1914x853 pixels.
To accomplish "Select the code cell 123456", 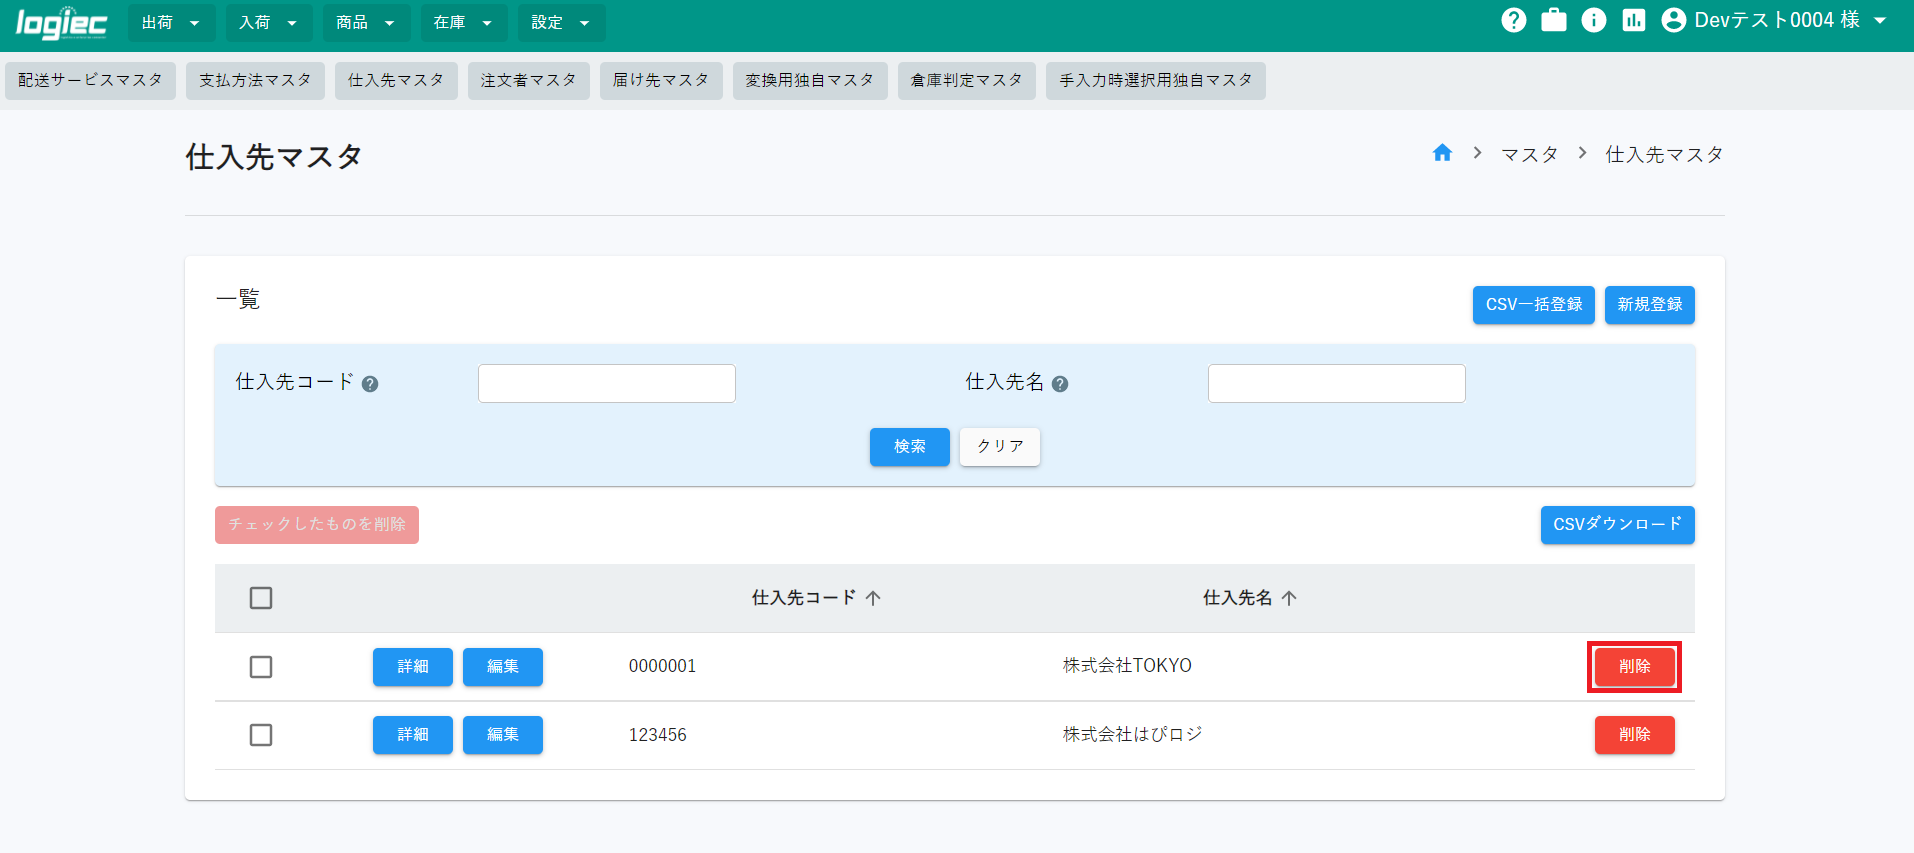I will [x=657, y=735].
